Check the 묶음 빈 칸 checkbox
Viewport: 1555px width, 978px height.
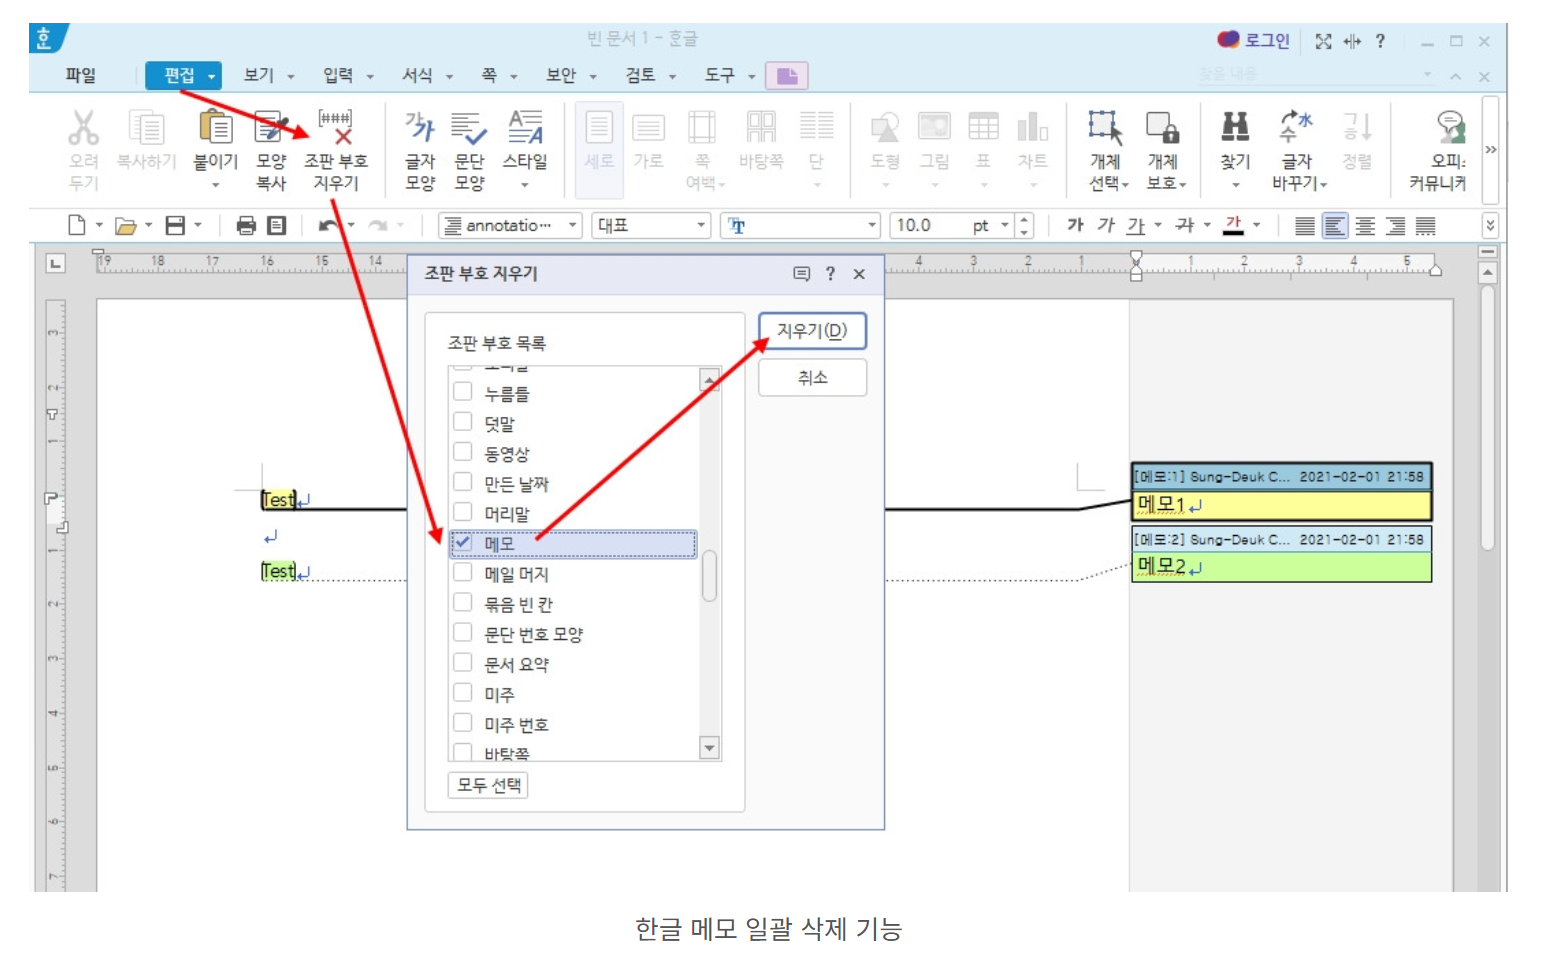click(462, 602)
